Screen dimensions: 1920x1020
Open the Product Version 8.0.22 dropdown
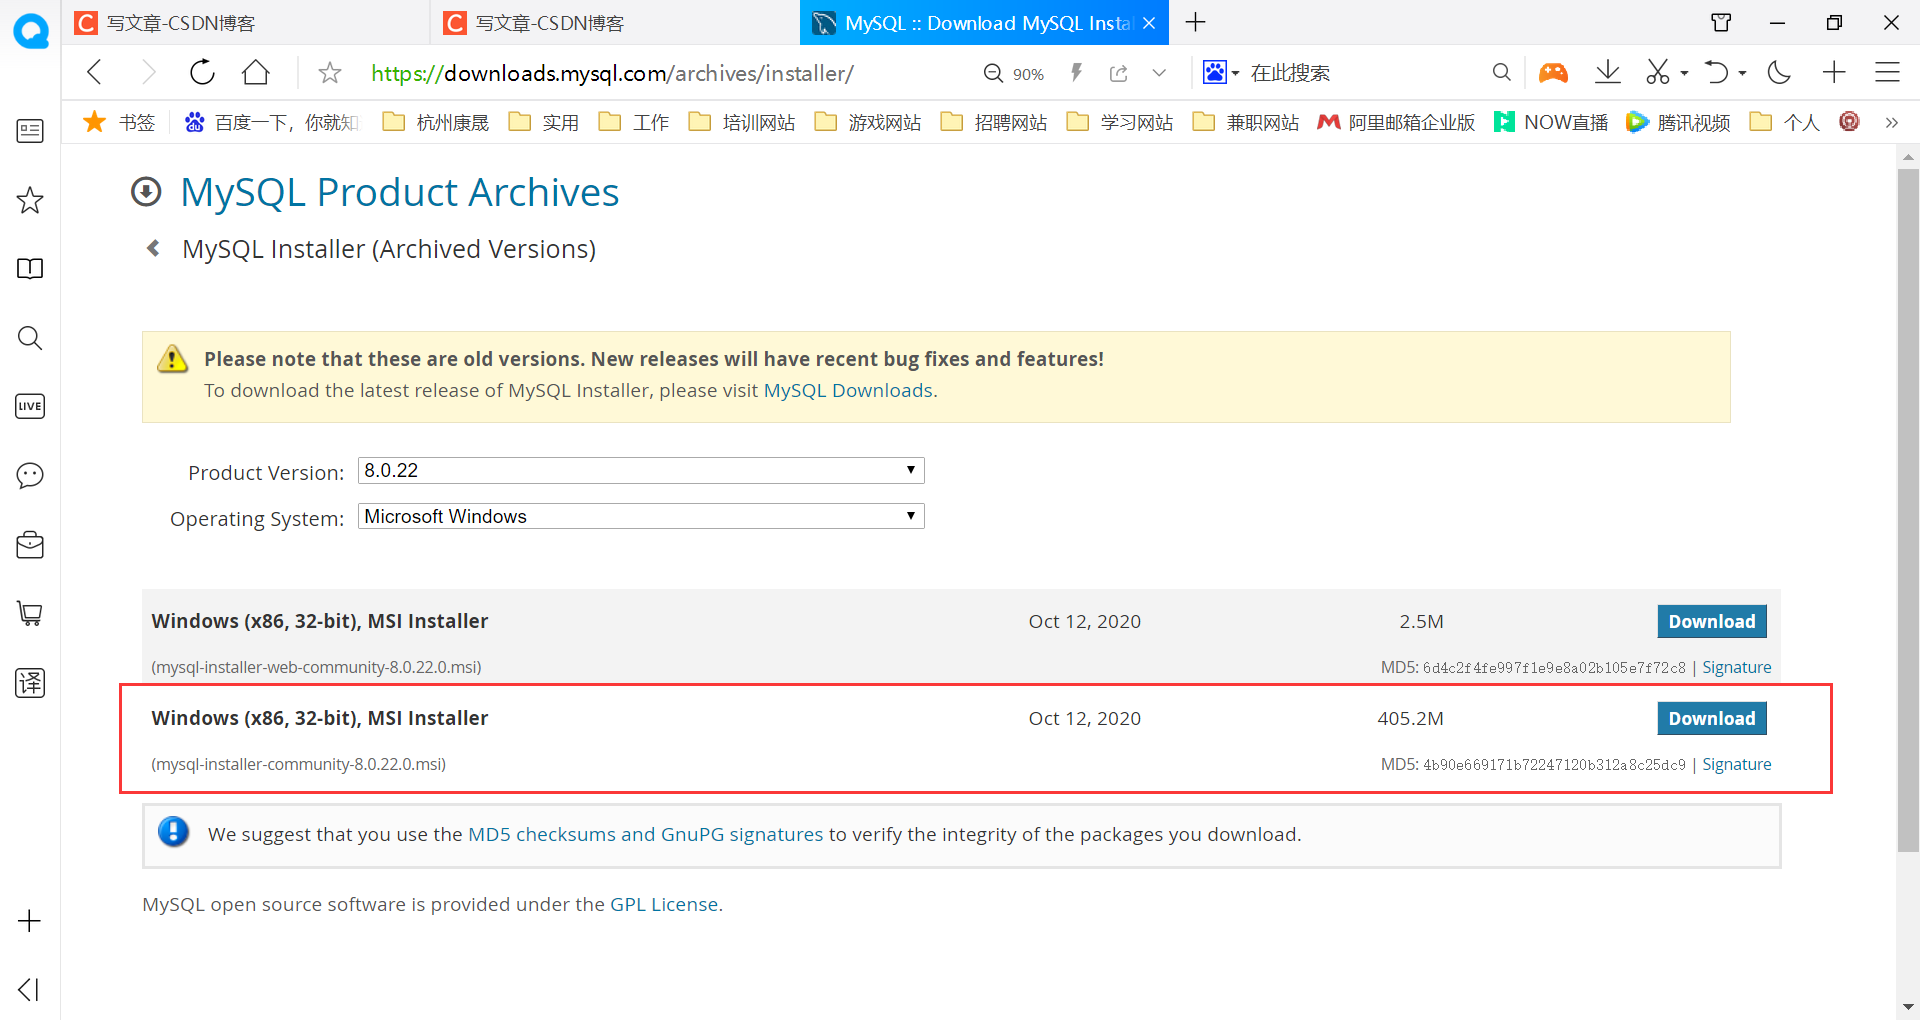[641, 470]
